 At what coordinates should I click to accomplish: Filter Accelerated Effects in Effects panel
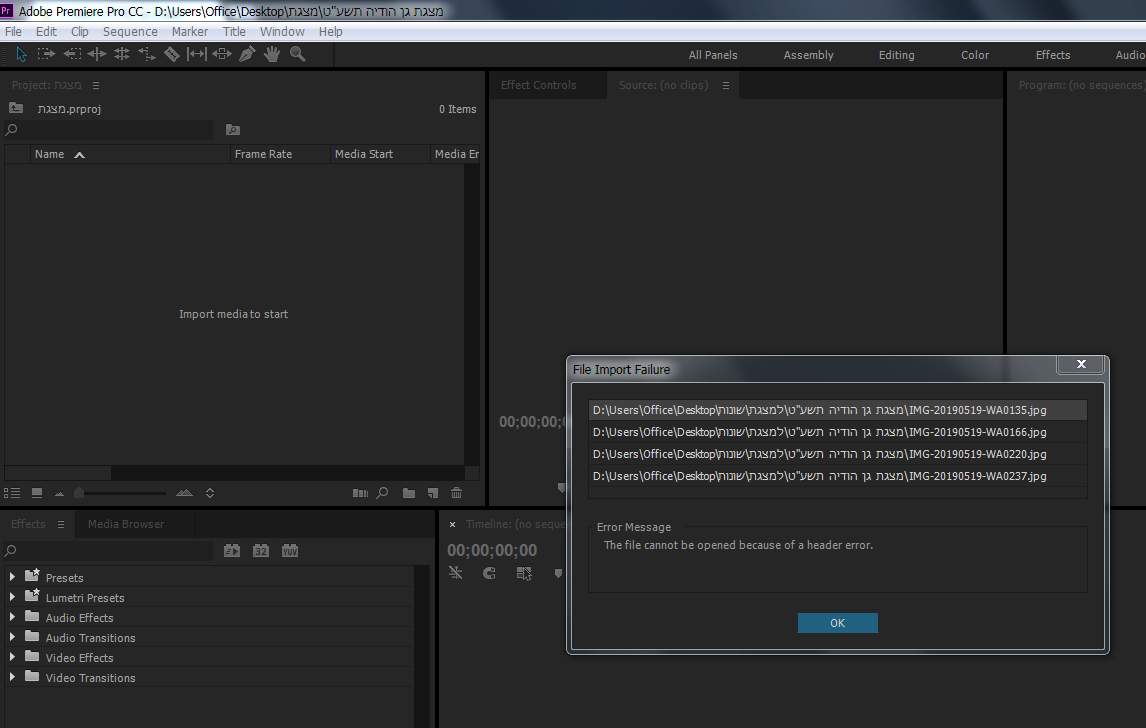pyautogui.click(x=232, y=551)
